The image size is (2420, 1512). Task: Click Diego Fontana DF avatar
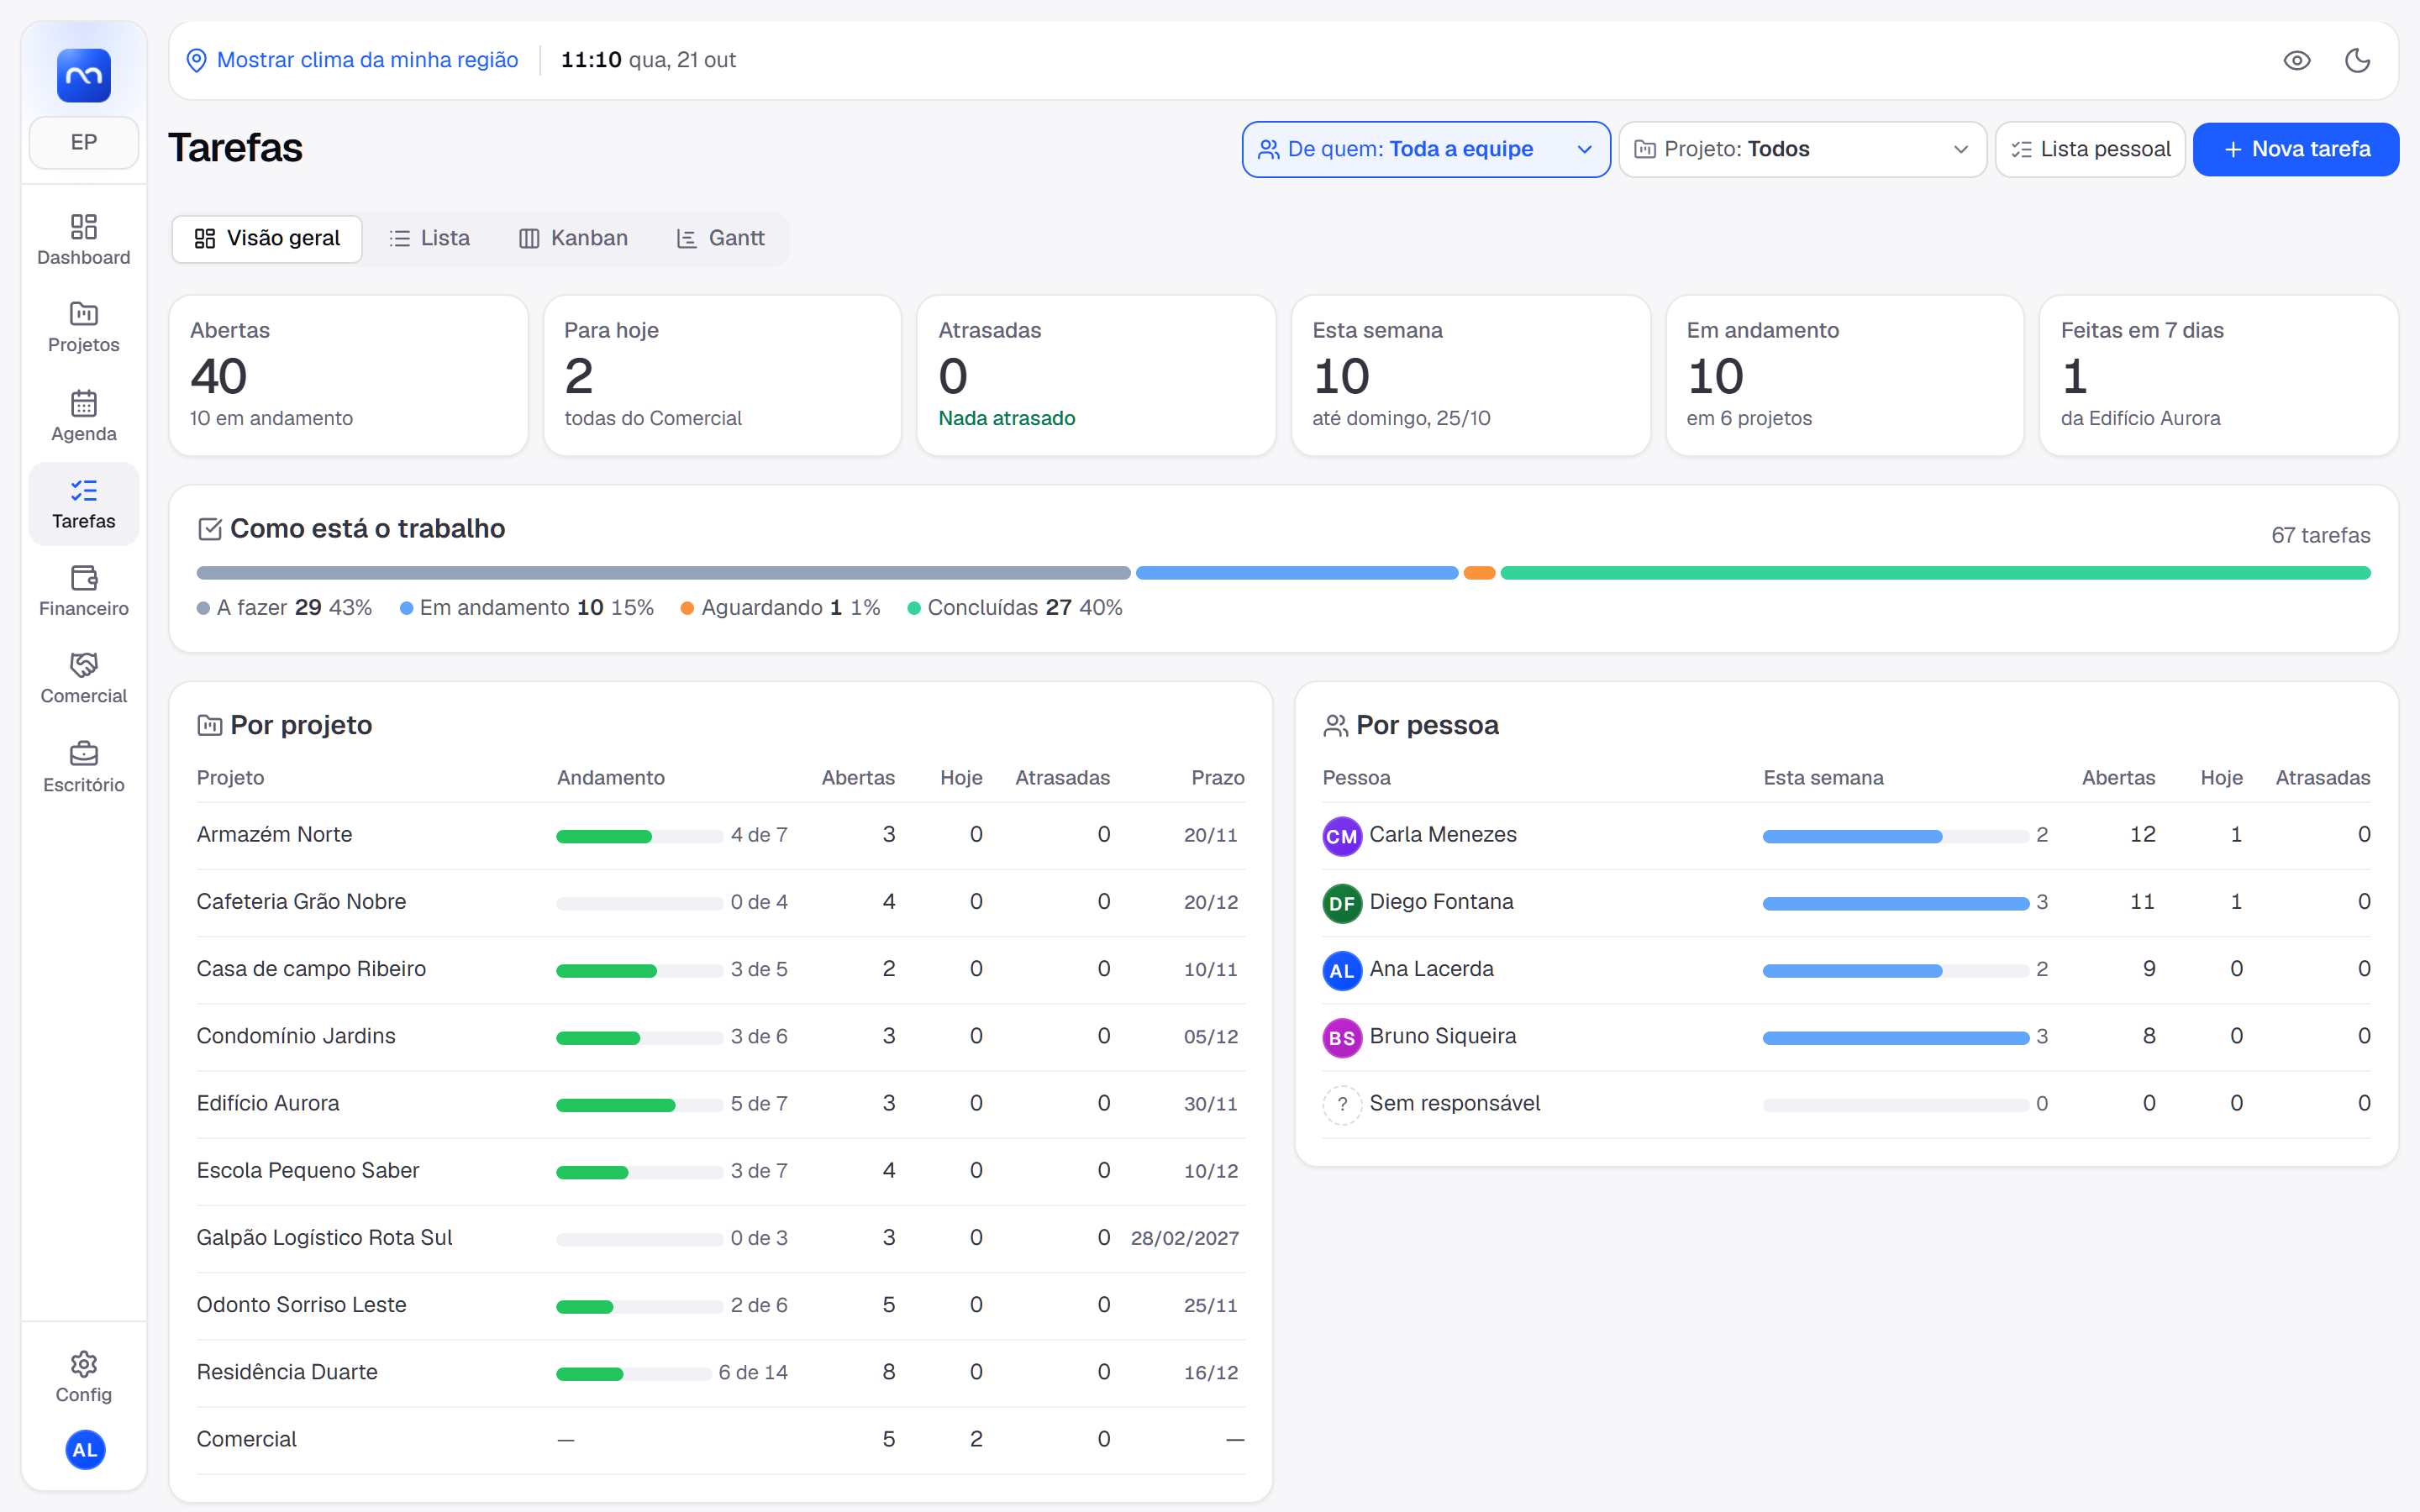(x=1342, y=903)
